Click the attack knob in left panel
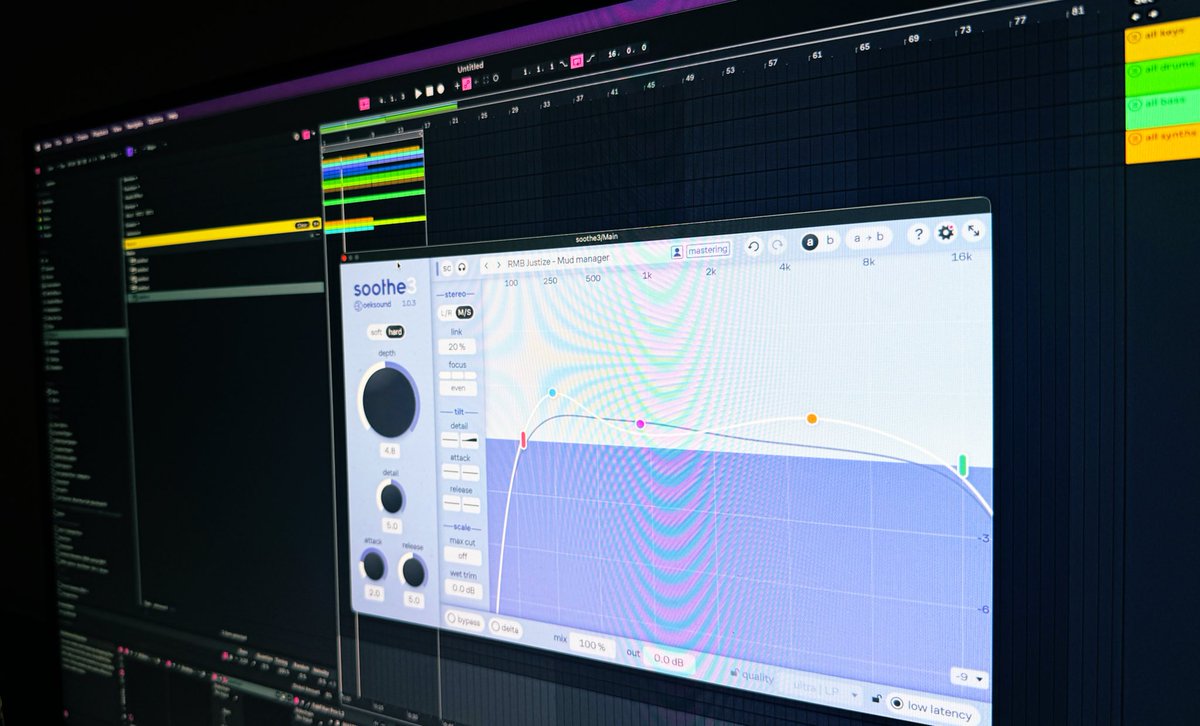1200x726 pixels. pyautogui.click(x=374, y=566)
